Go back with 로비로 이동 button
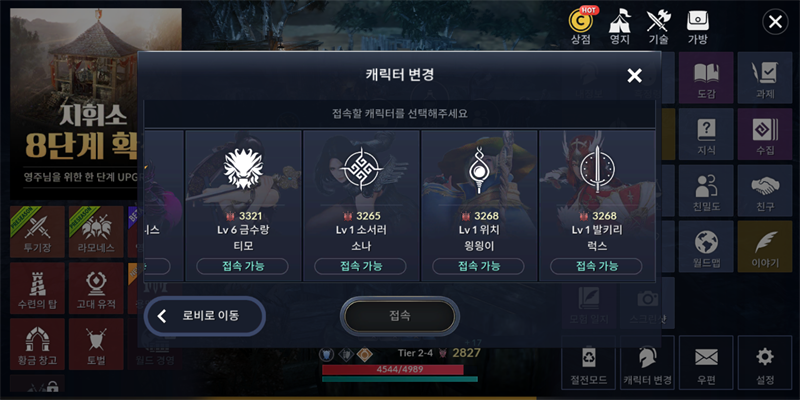Viewport: 800px width, 400px height. [205, 316]
